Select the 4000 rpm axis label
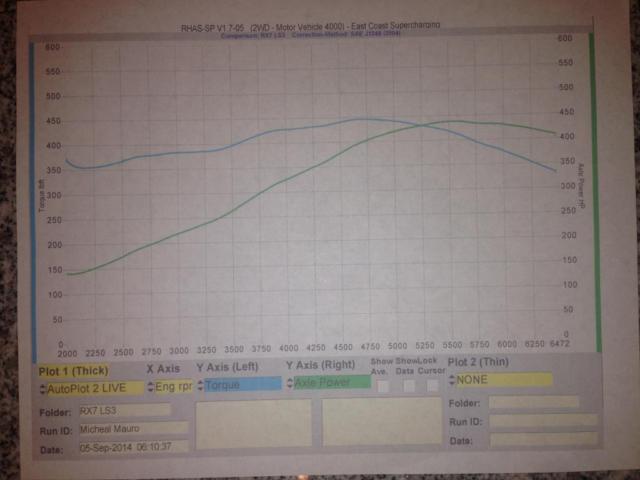Screen dimensions: 640x480 coord(288,348)
